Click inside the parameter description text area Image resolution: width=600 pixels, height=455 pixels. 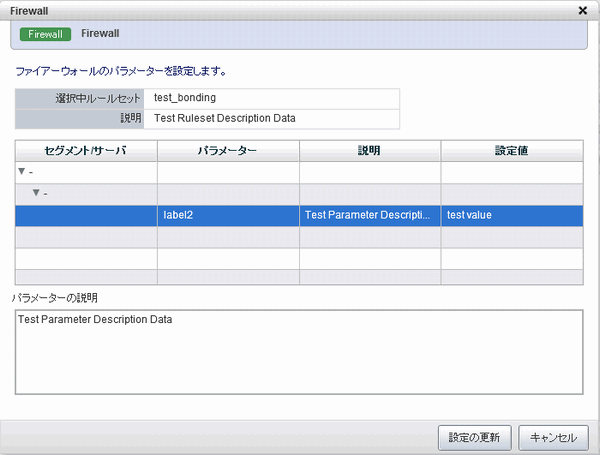[x=299, y=352]
